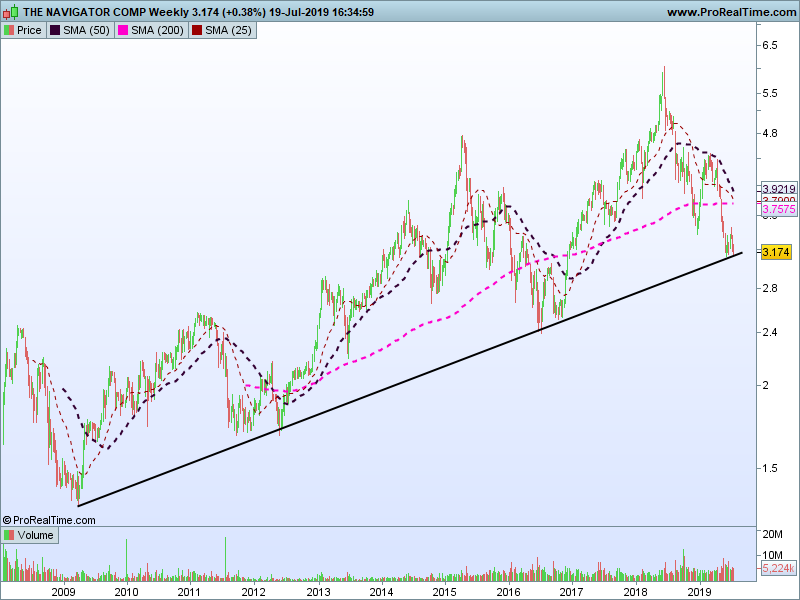Click the 4.8 price axis label
This screenshot has height=600, width=800.
coord(770,133)
